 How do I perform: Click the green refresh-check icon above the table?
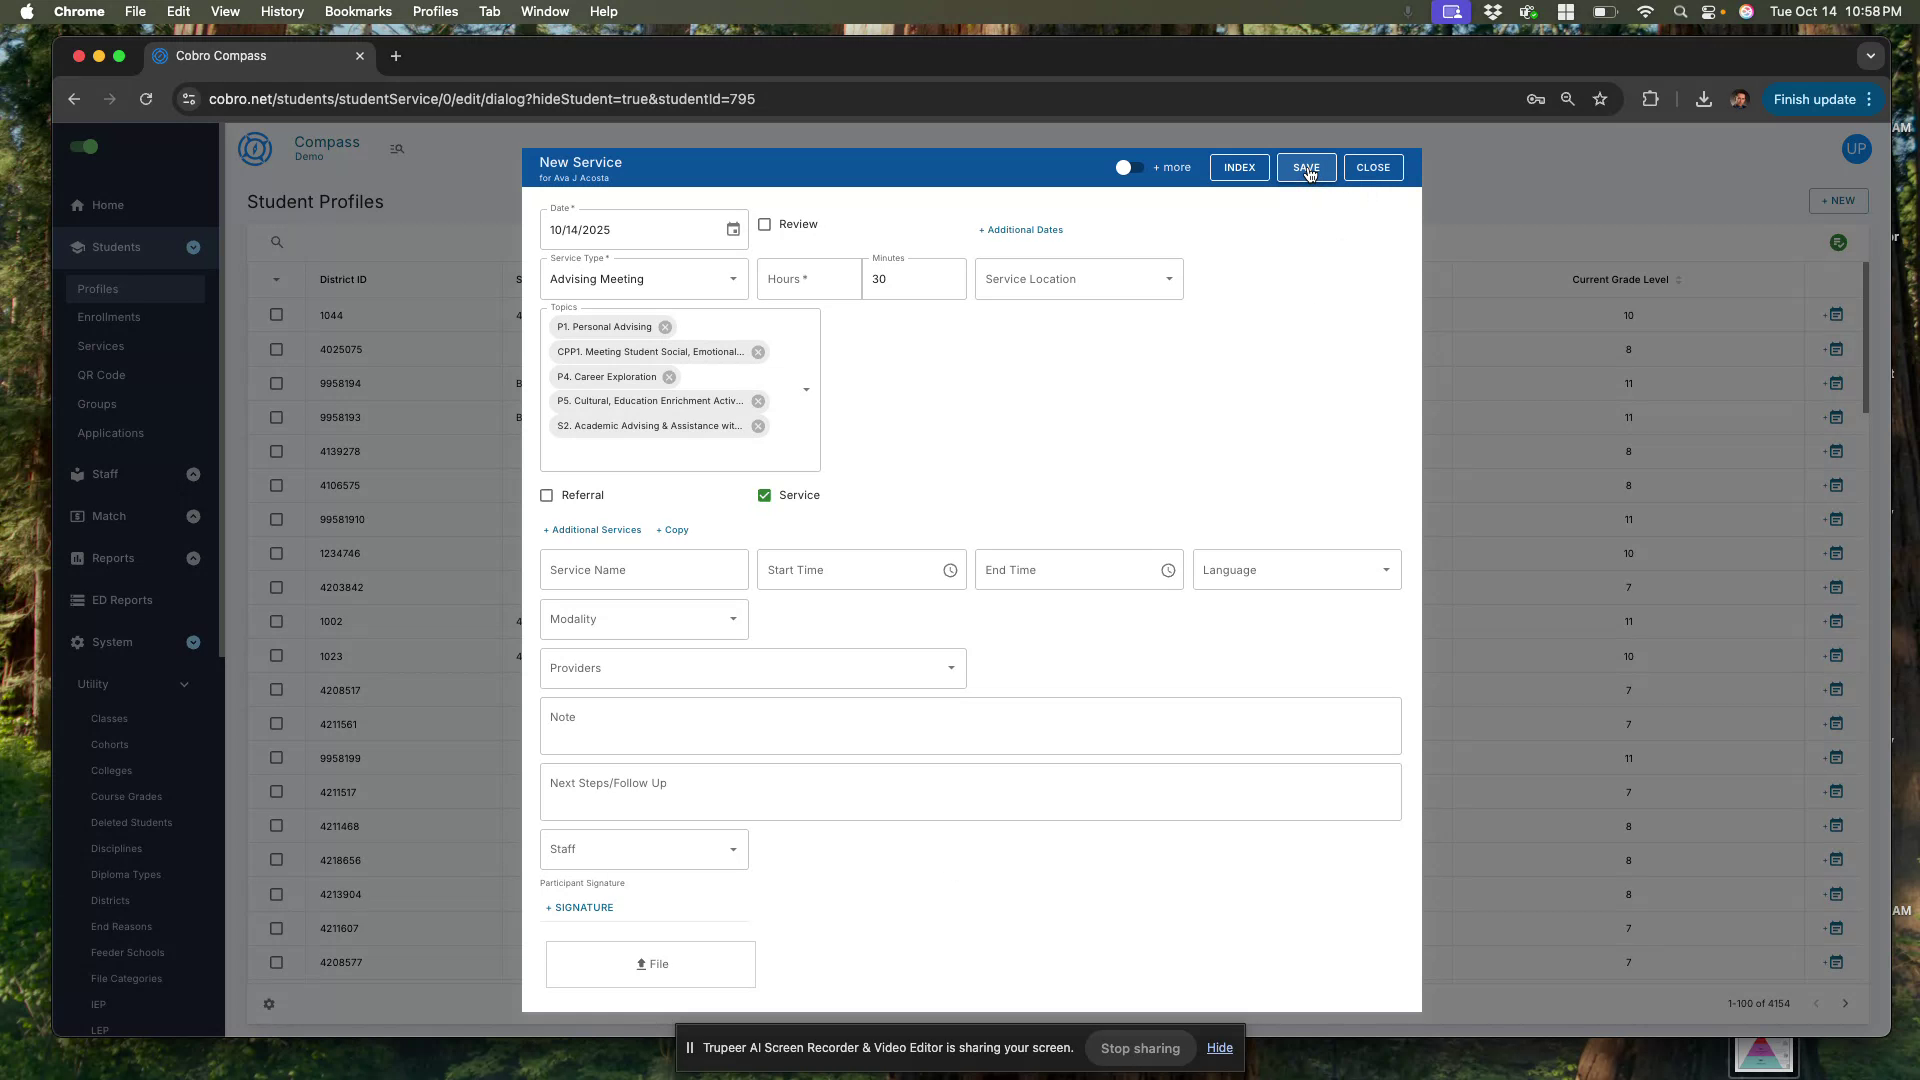[1838, 242]
